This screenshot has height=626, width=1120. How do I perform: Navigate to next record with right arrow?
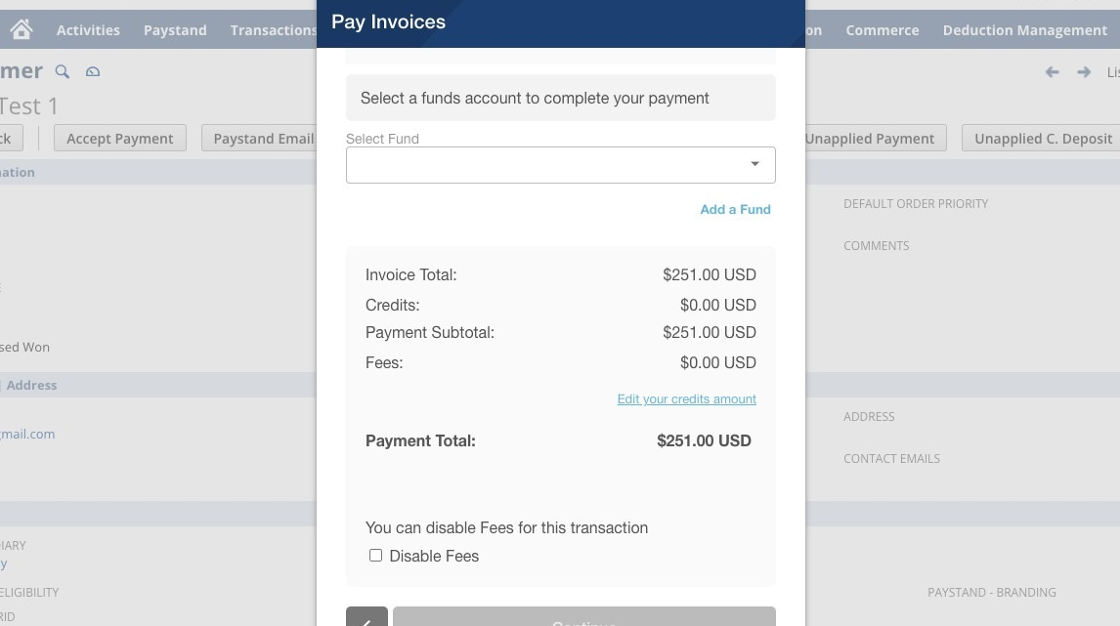[x=1084, y=72]
